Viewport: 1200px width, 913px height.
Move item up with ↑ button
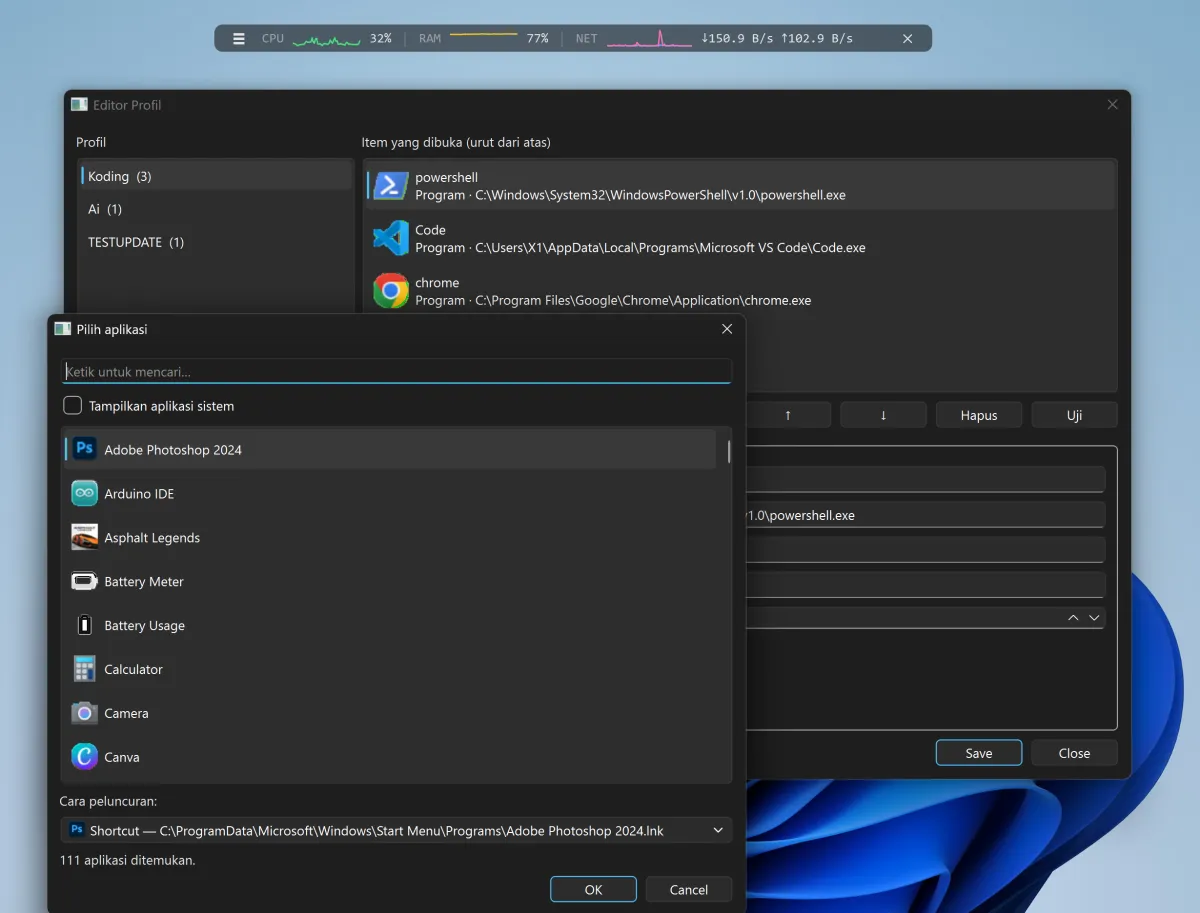point(788,415)
